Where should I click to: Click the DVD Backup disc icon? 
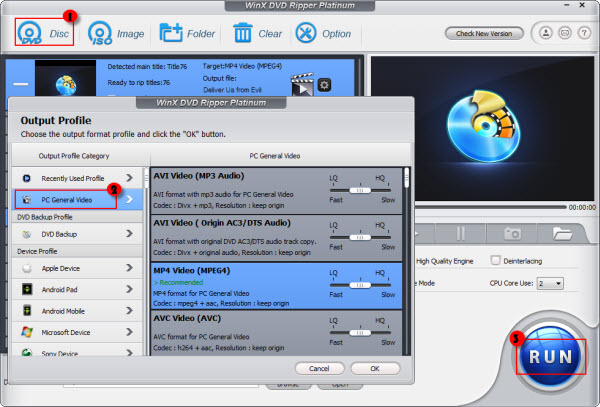(26, 234)
